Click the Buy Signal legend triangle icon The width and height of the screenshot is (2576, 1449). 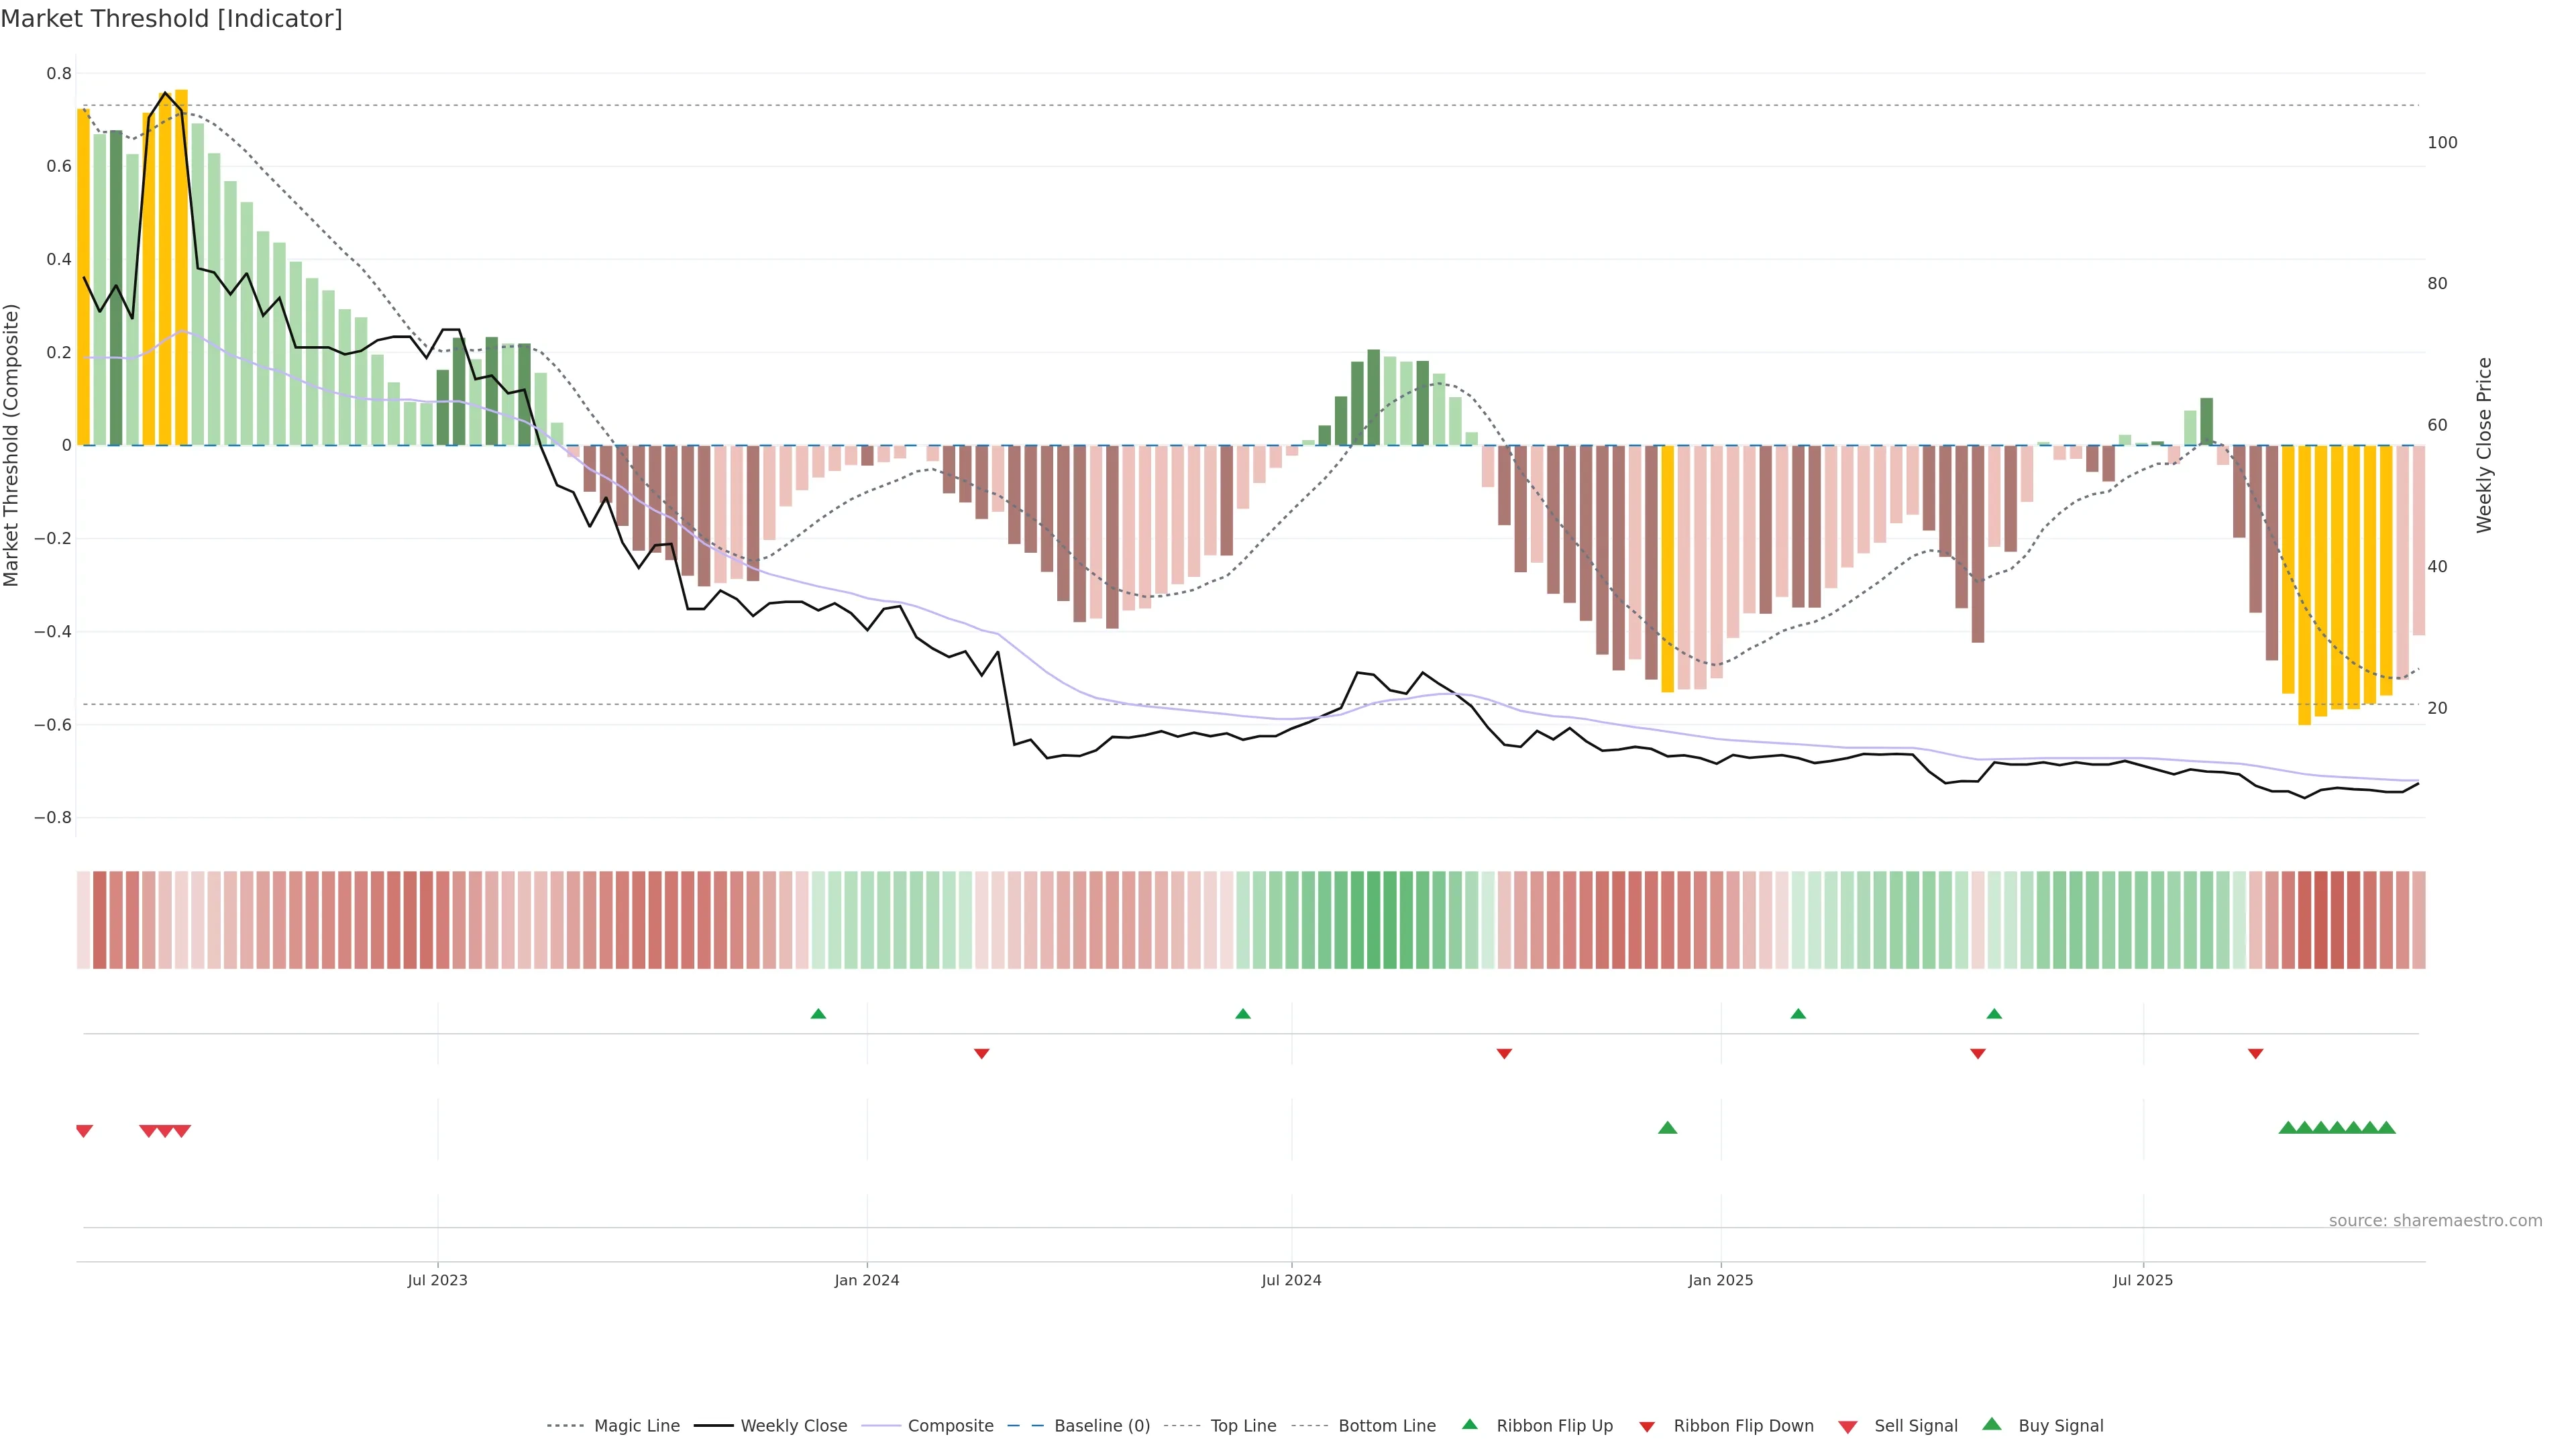click(1992, 1425)
